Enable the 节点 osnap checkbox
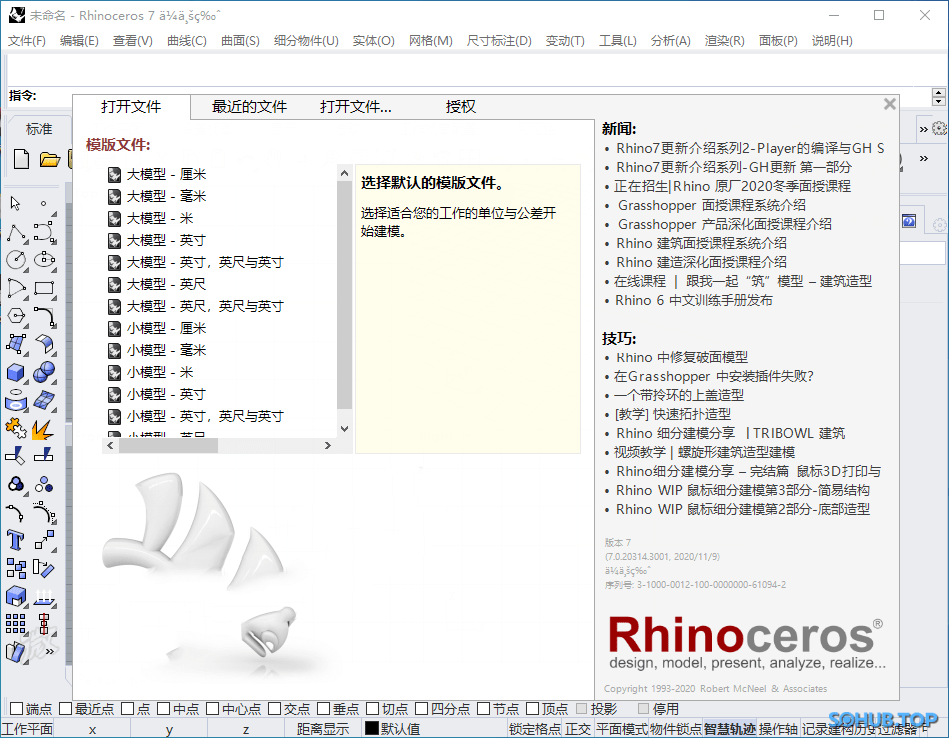 [483, 708]
